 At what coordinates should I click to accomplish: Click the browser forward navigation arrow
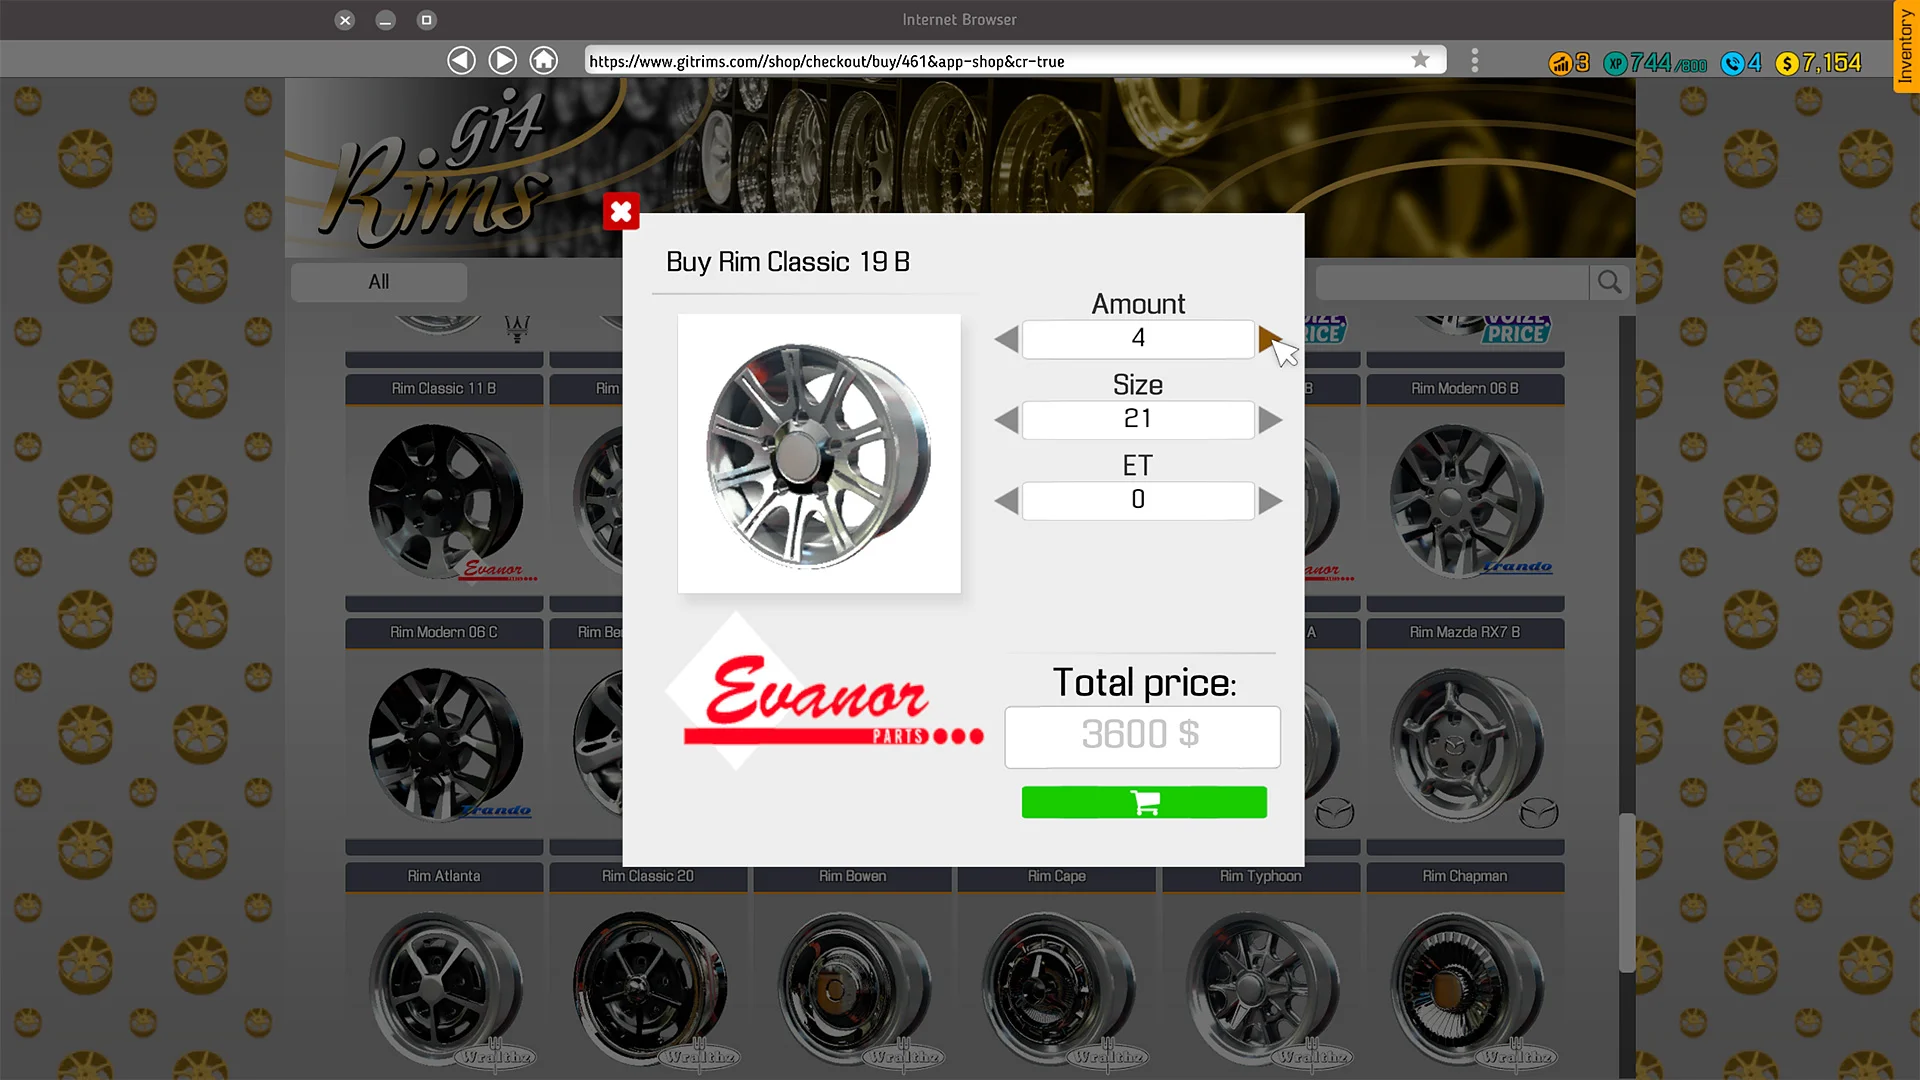[x=502, y=60]
